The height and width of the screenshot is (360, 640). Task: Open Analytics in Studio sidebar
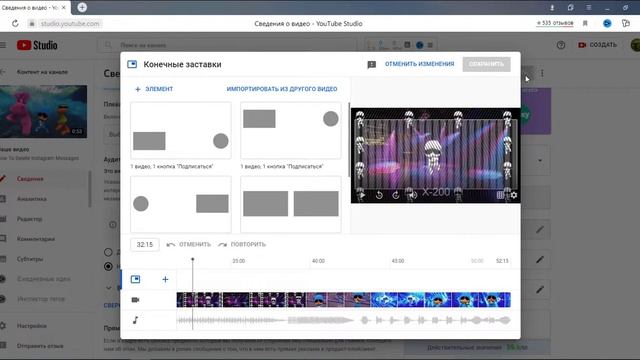point(31,199)
